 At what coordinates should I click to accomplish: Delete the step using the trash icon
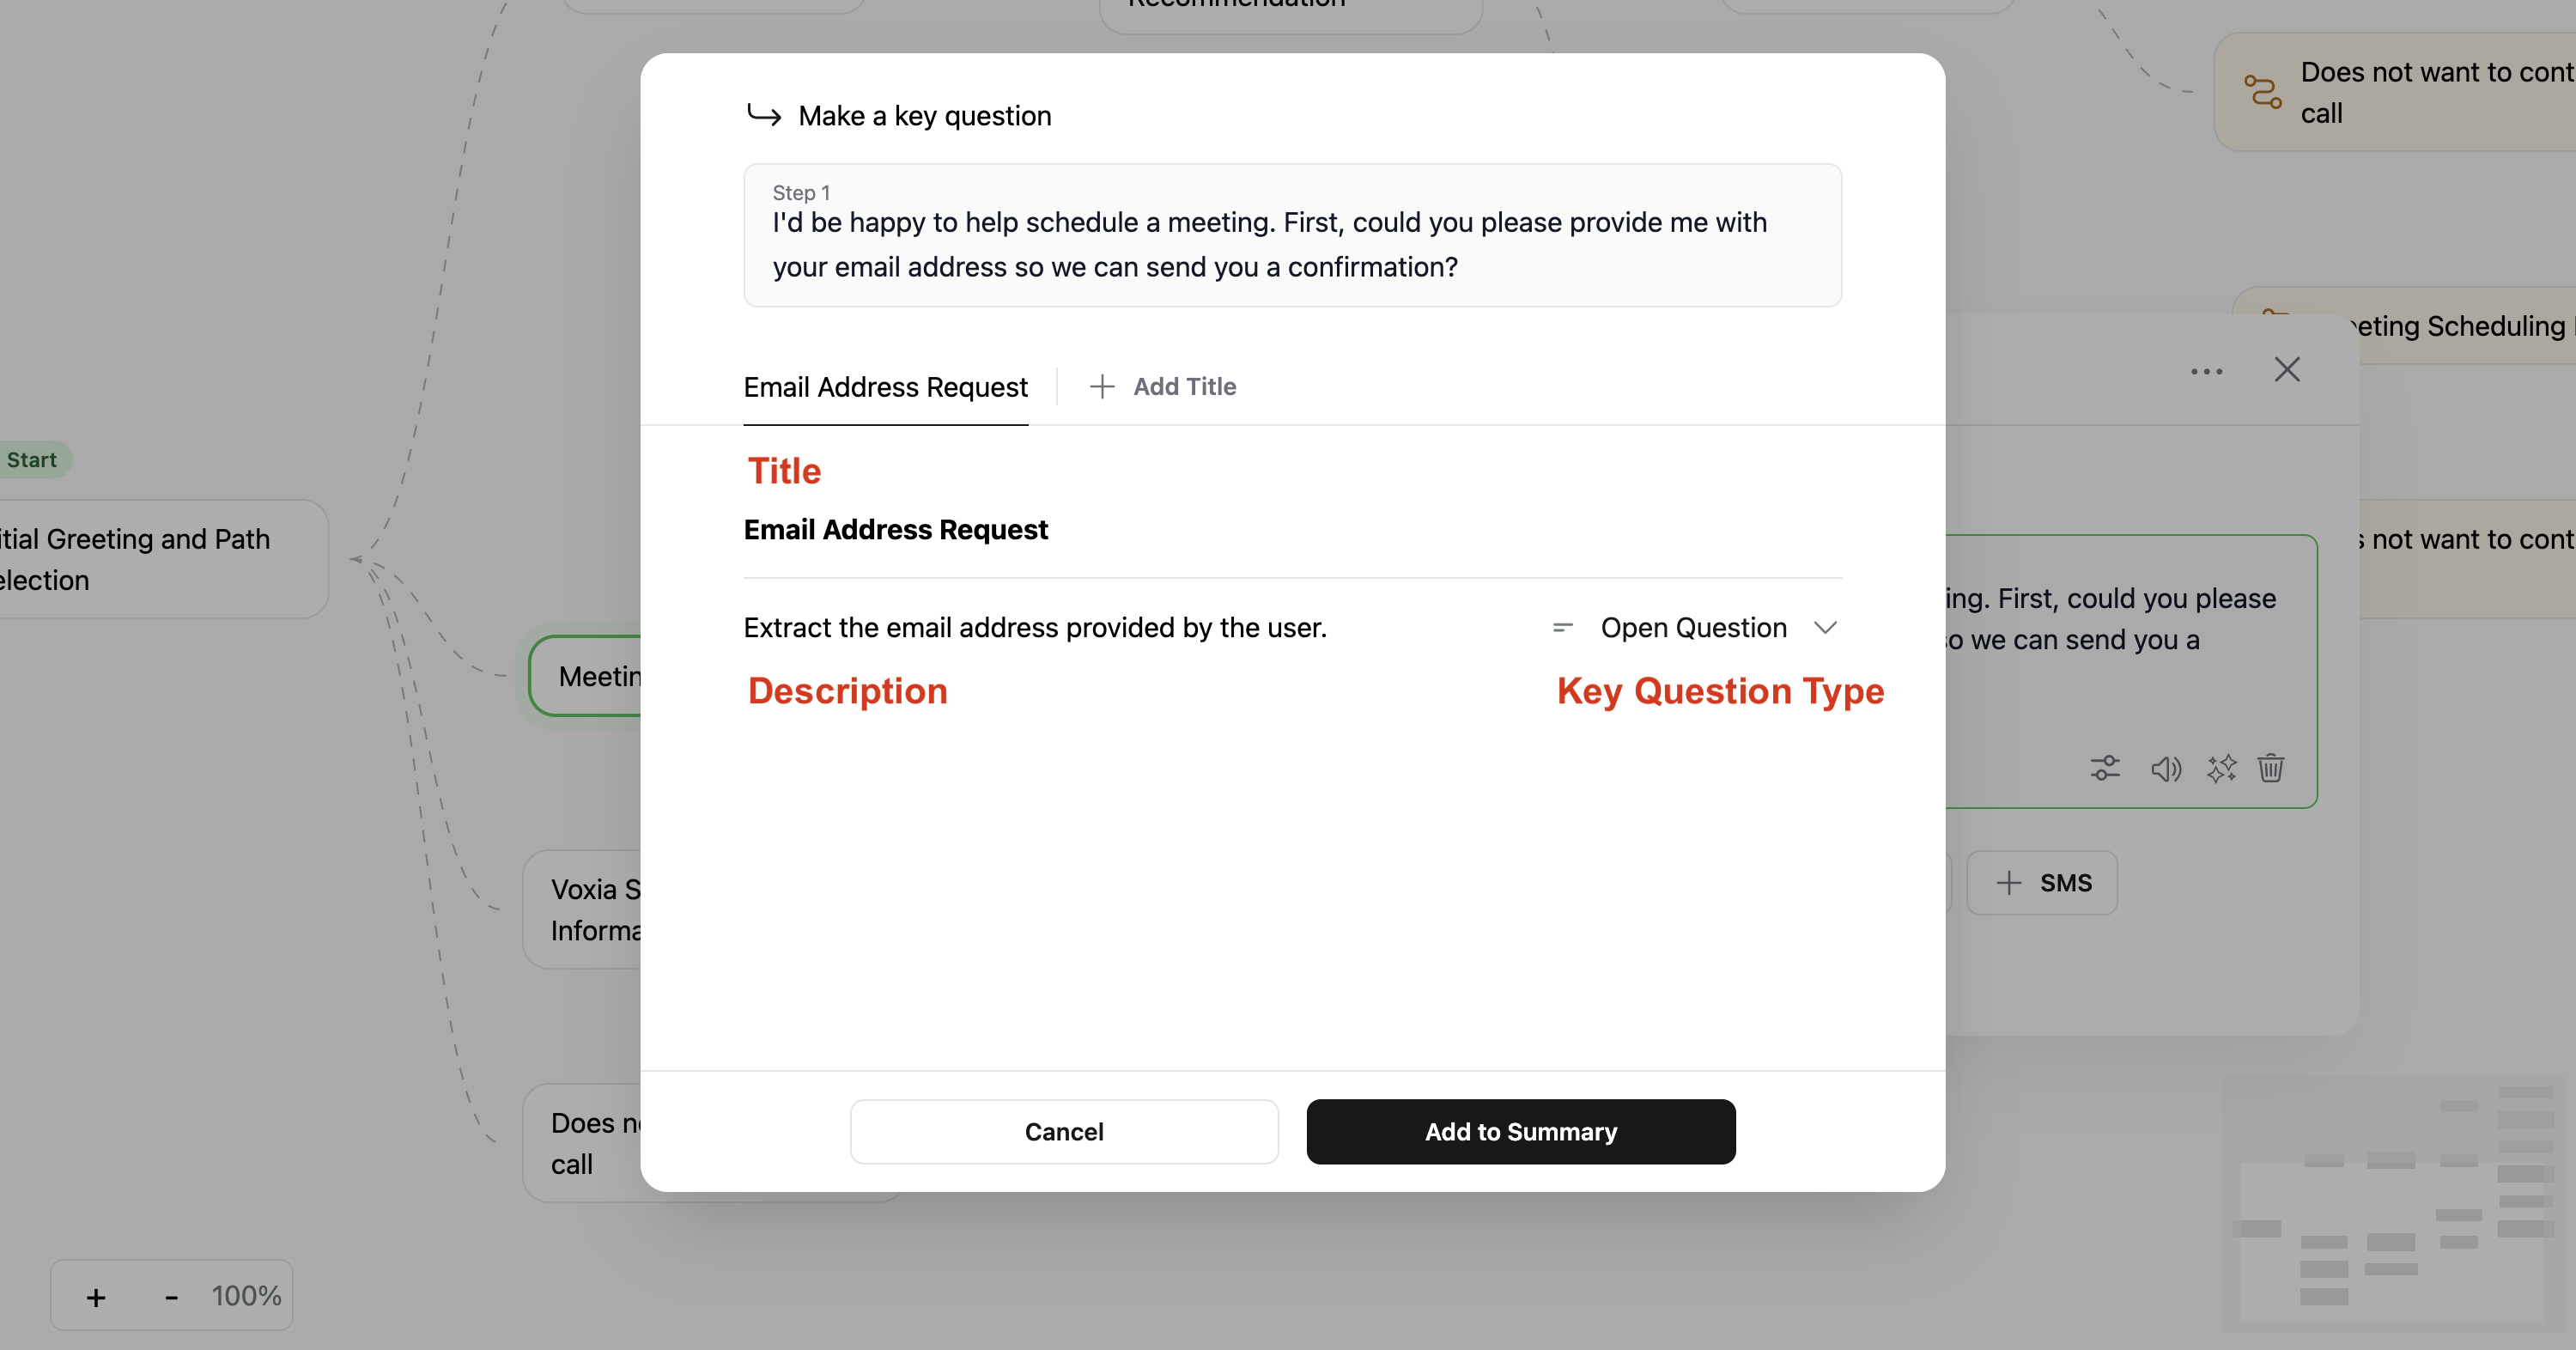coord(2271,768)
